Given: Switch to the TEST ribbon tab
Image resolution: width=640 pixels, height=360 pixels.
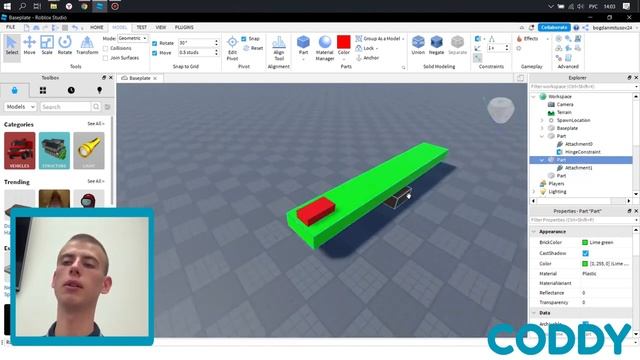Looking at the screenshot, I should click(x=142, y=27).
